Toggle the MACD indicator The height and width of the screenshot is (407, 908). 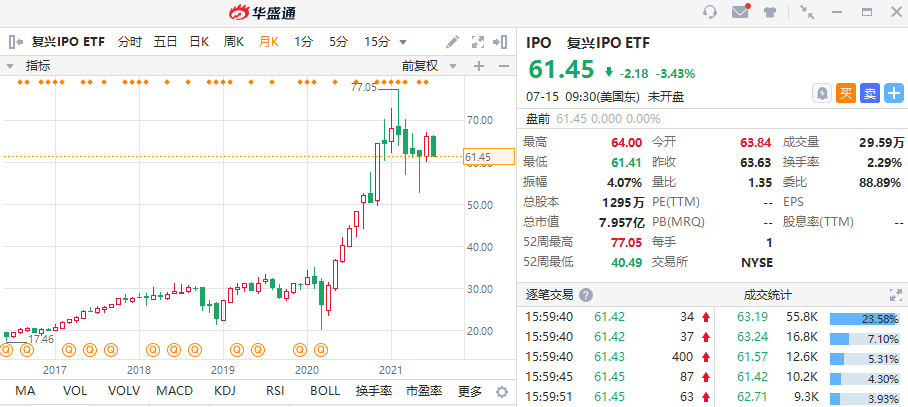[174, 391]
